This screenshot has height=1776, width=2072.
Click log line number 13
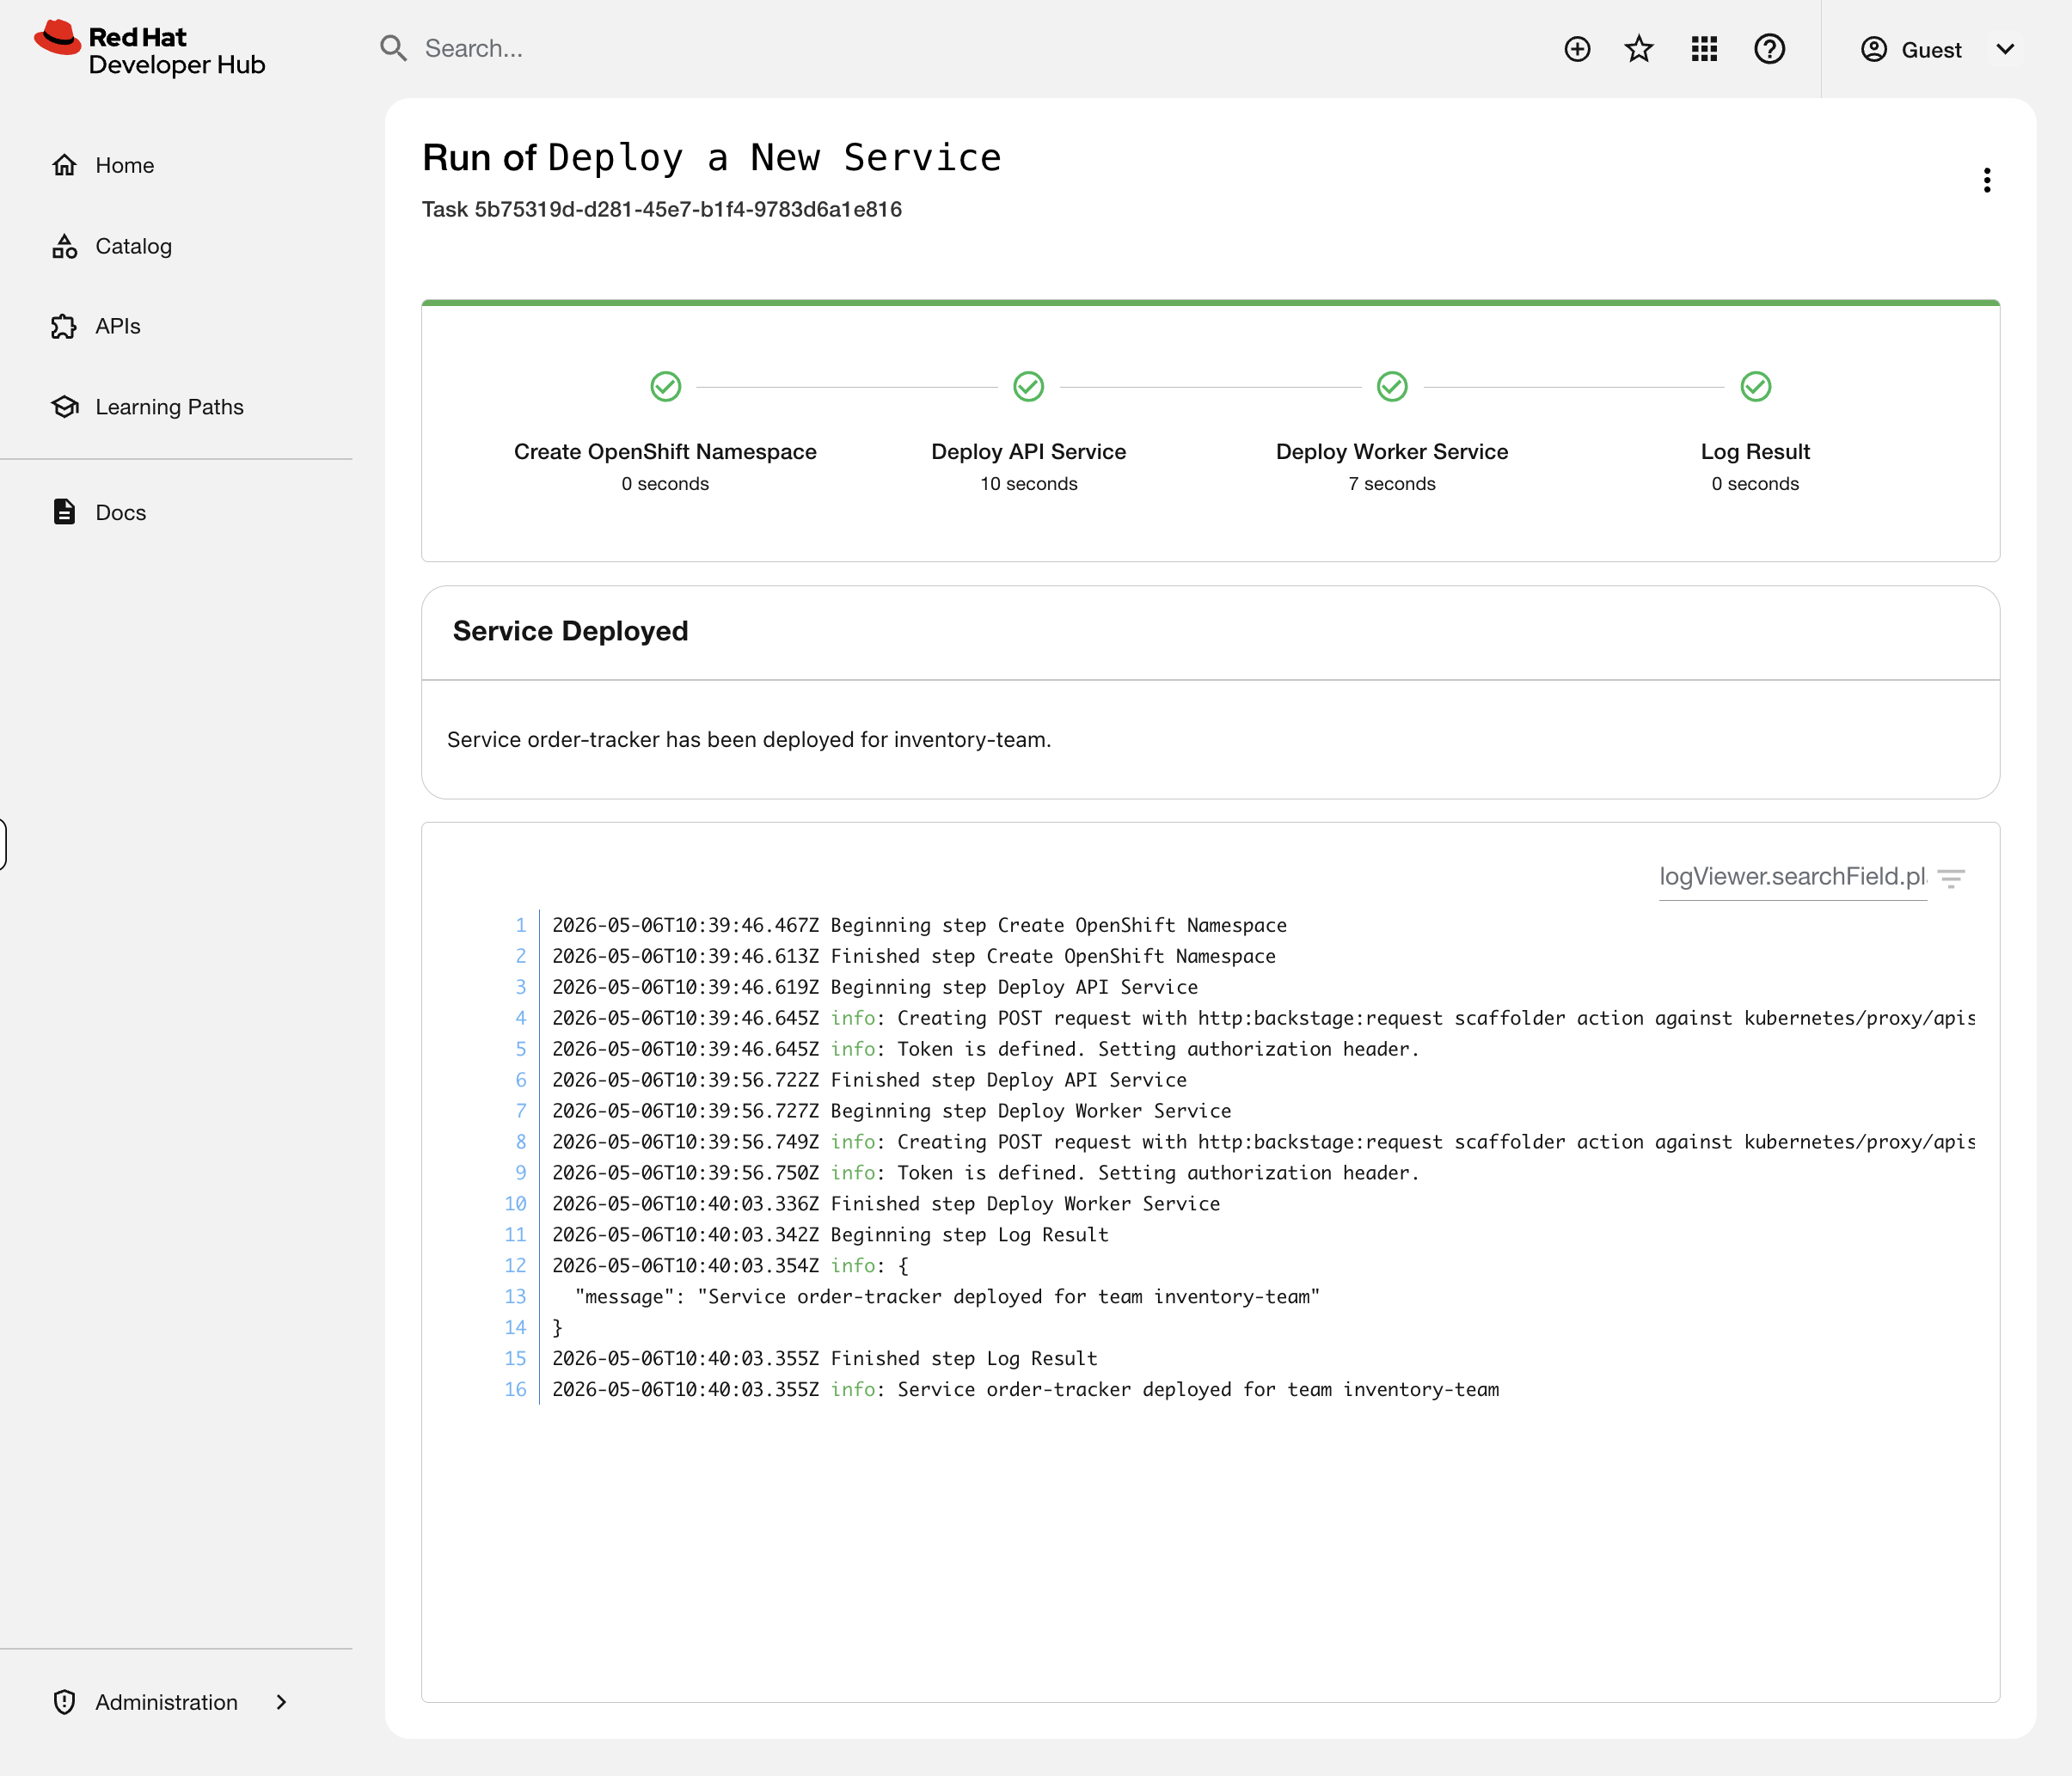[x=515, y=1296]
